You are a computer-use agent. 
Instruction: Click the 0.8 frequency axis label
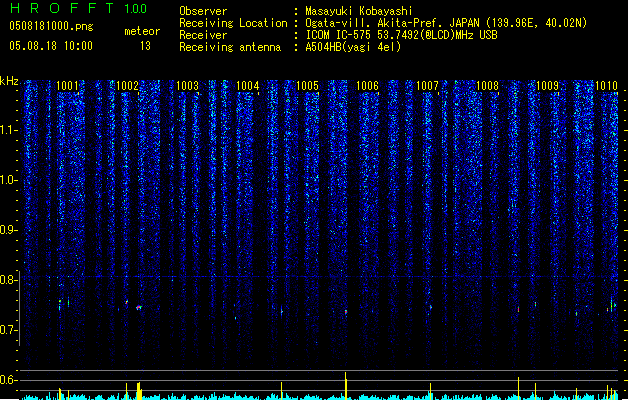(x=9, y=280)
